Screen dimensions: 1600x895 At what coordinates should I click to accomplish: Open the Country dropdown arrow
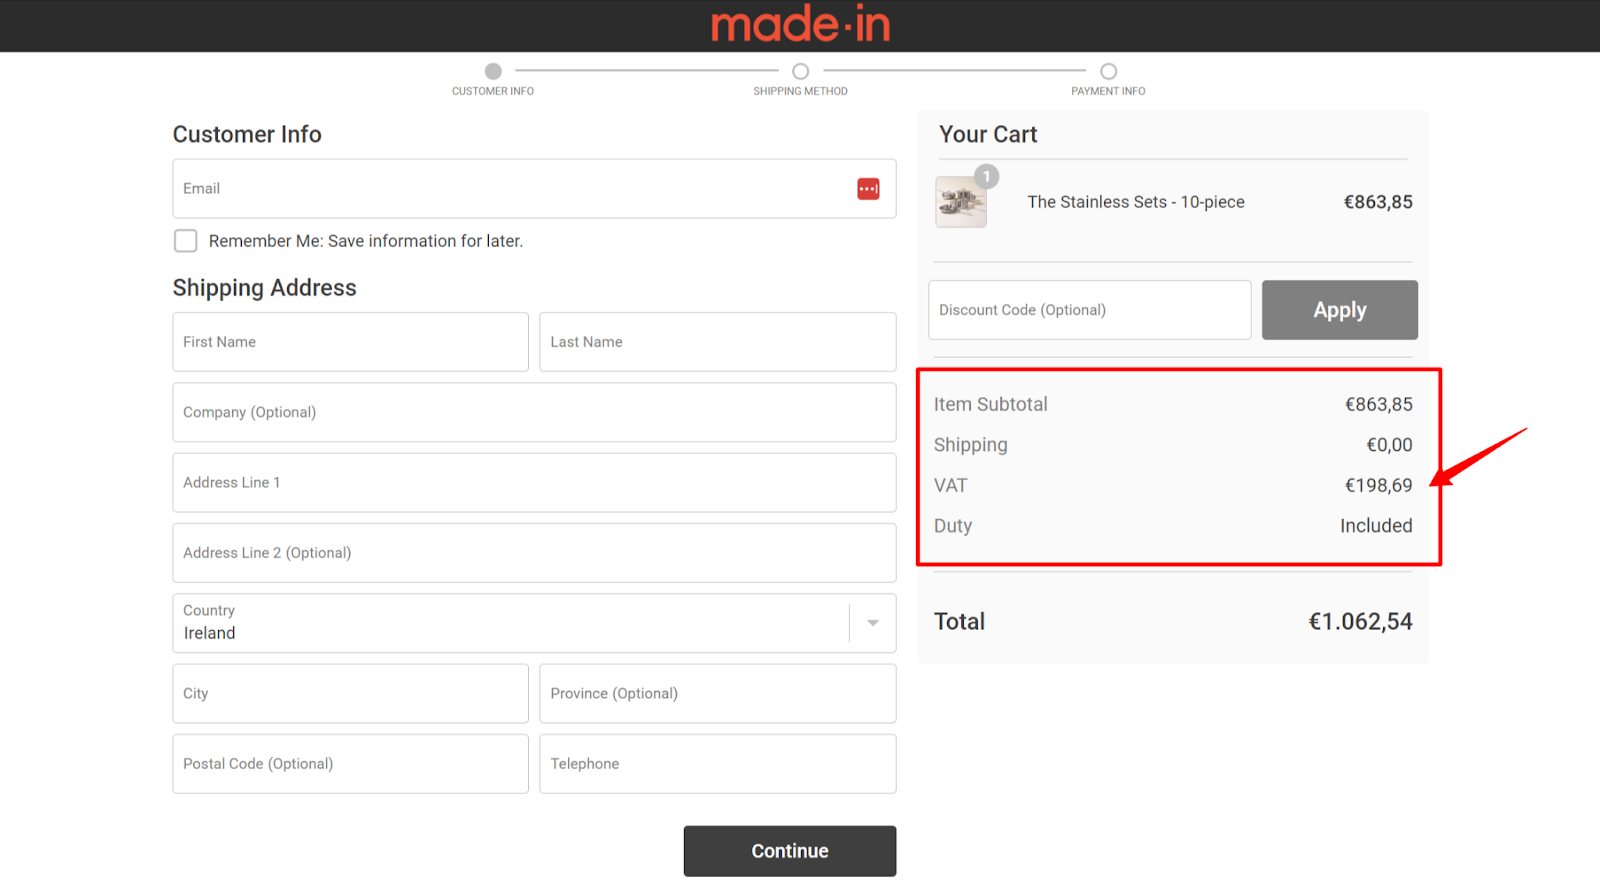(x=873, y=623)
